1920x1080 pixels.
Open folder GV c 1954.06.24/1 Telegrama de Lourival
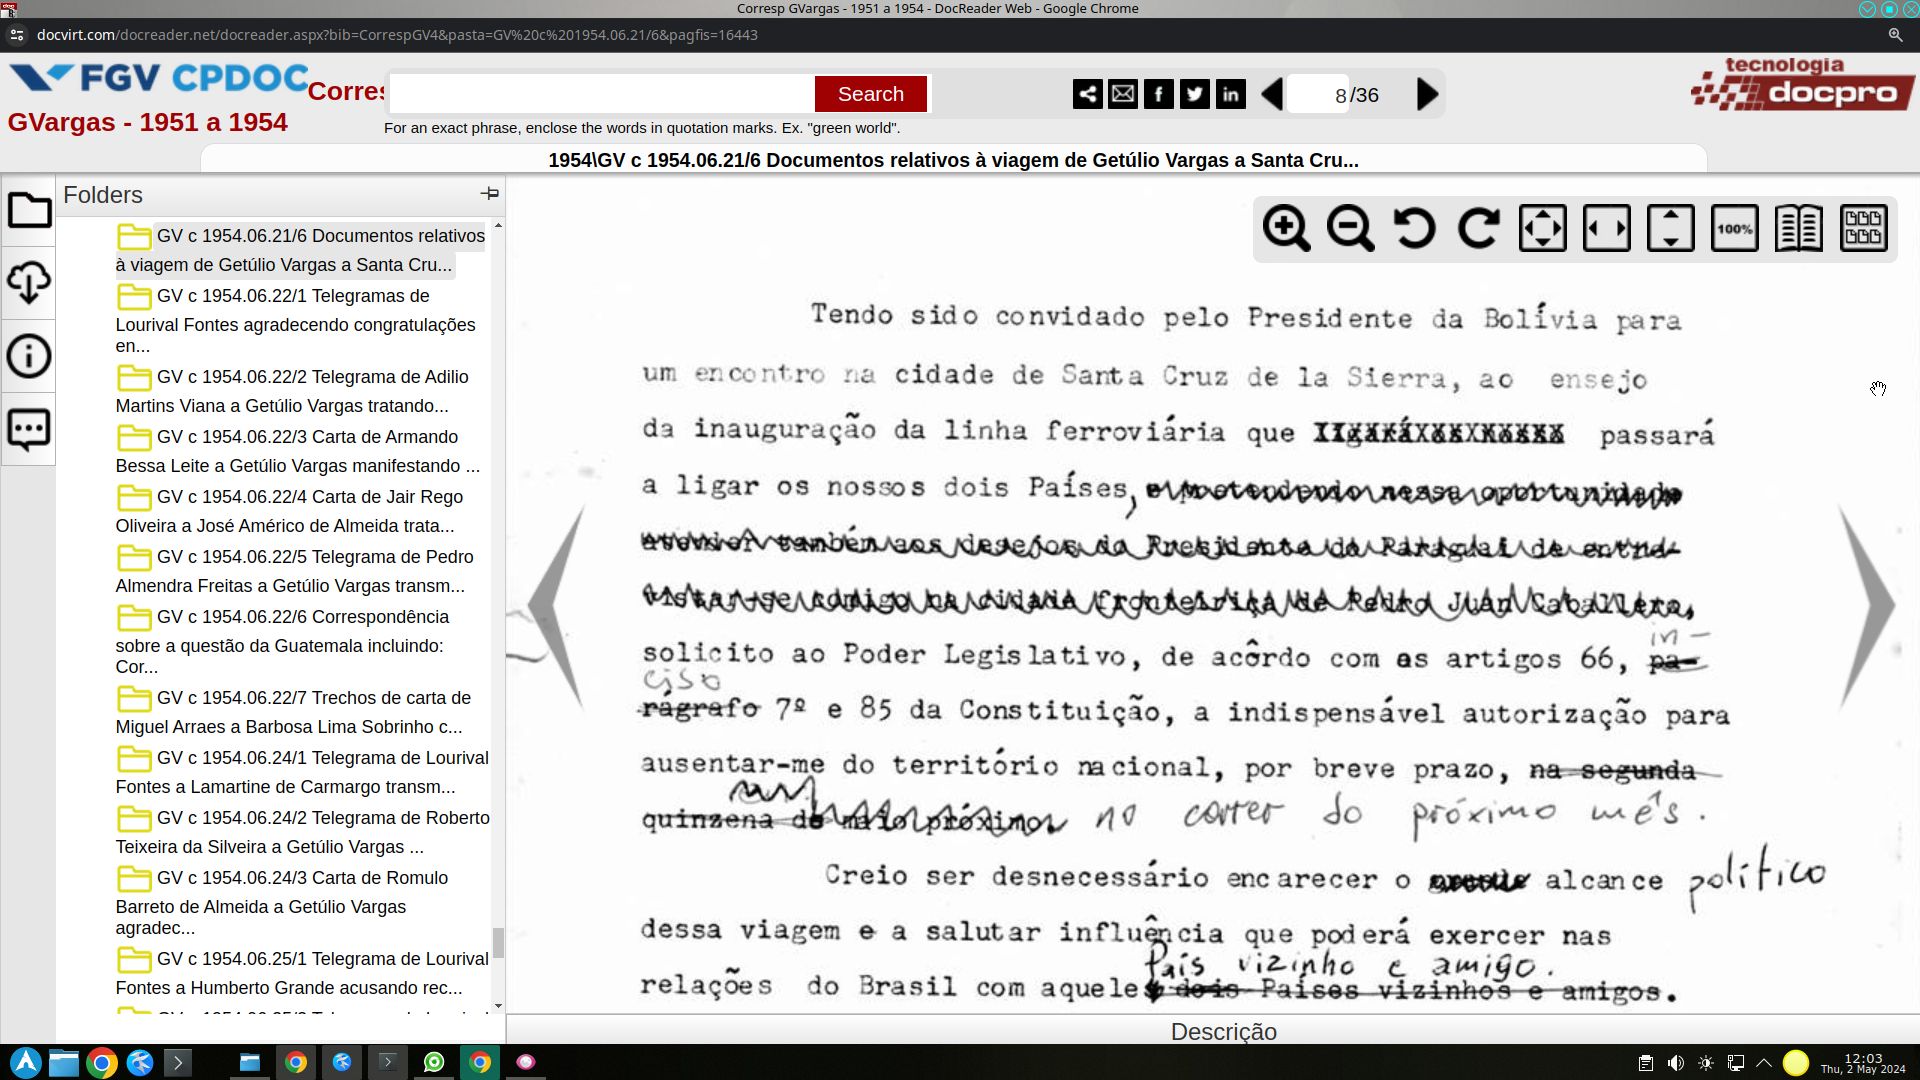(x=300, y=772)
